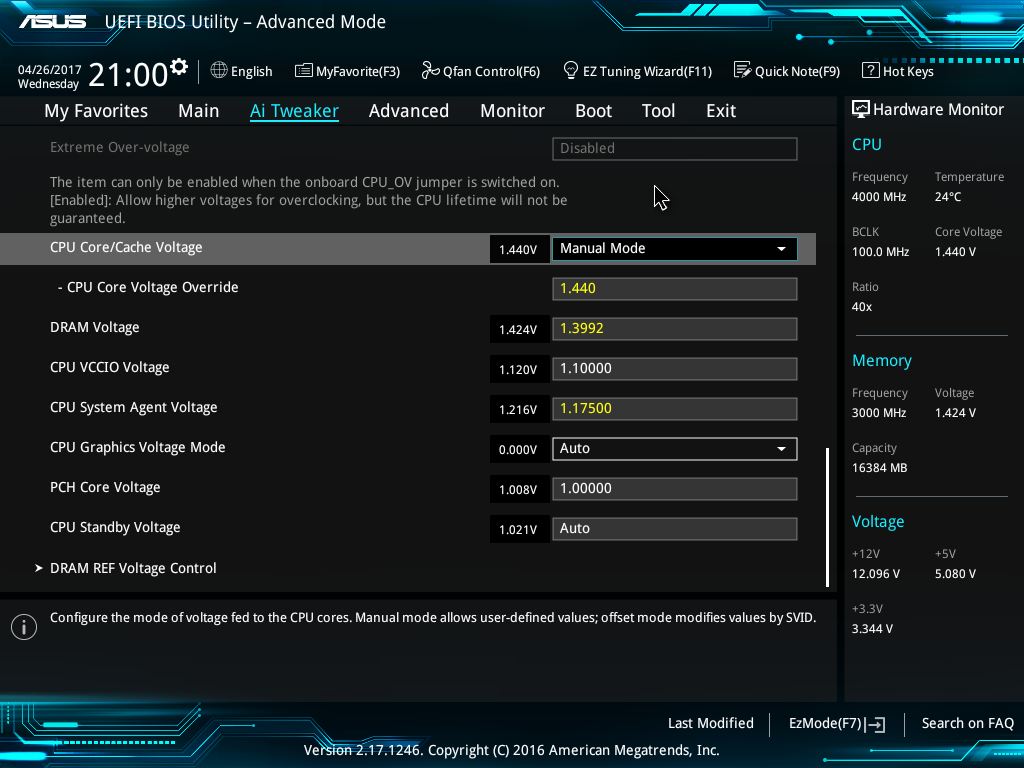1024x768 pixels.
Task: Click the 24°C temperature value
Action: pyautogui.click(x=948, y=197)
